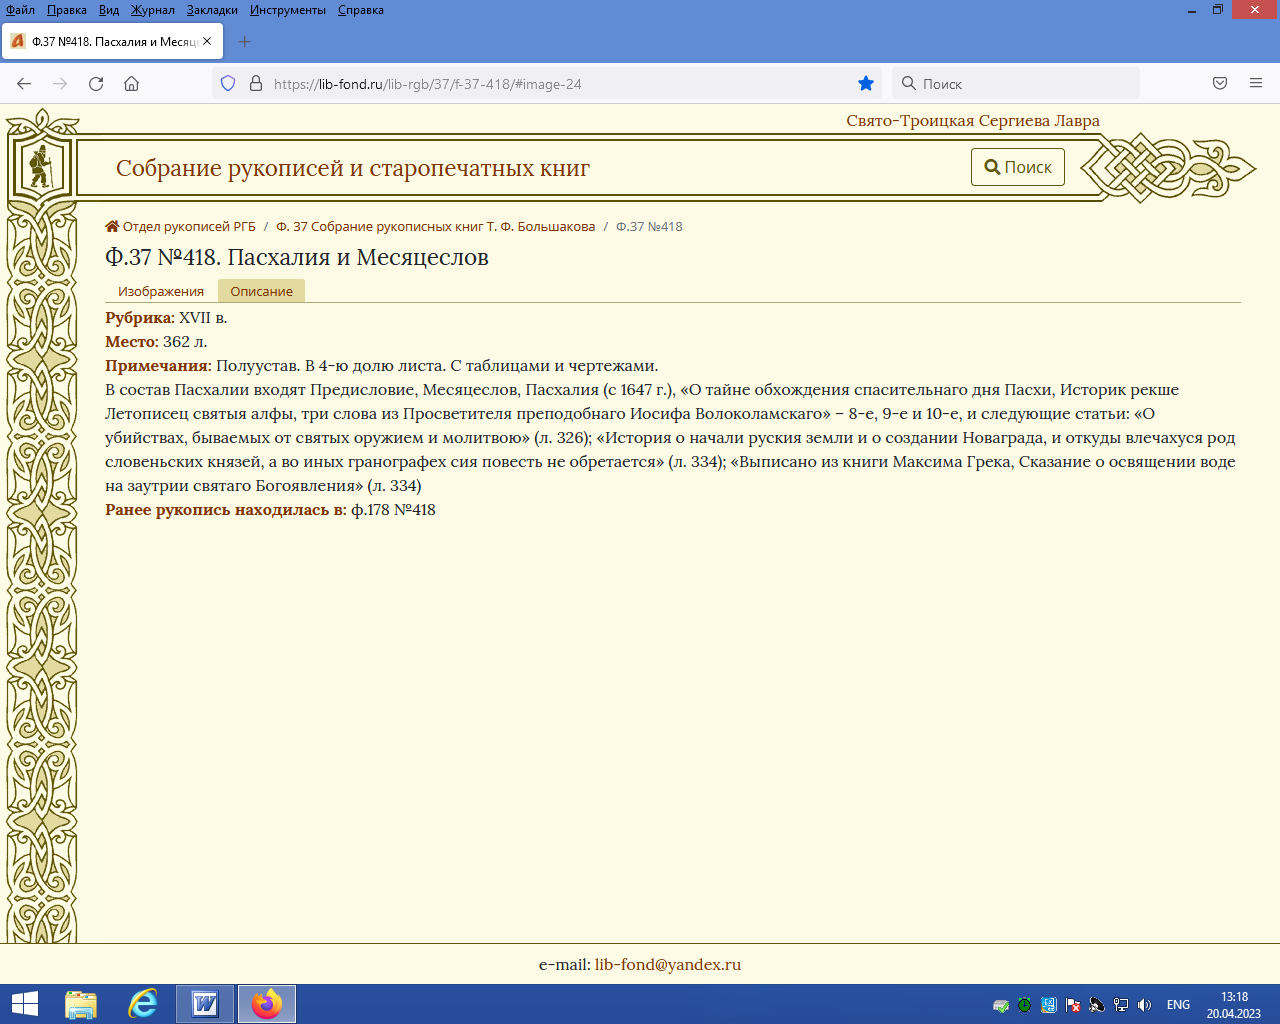Go to Ф. 37 Собрание Большакова breadcrumb
The height and width of the screenshot is (1024, 1280).
(x=435, y=227)
